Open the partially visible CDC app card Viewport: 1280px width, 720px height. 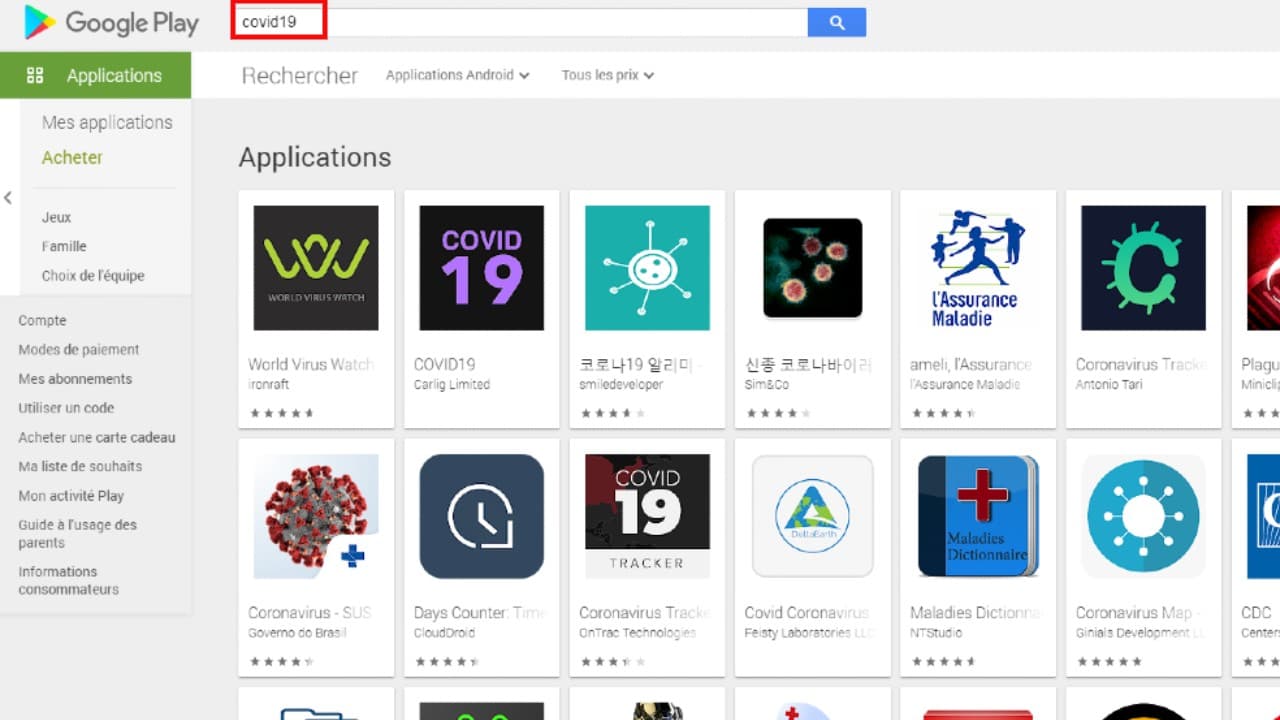pos(1256,558)
